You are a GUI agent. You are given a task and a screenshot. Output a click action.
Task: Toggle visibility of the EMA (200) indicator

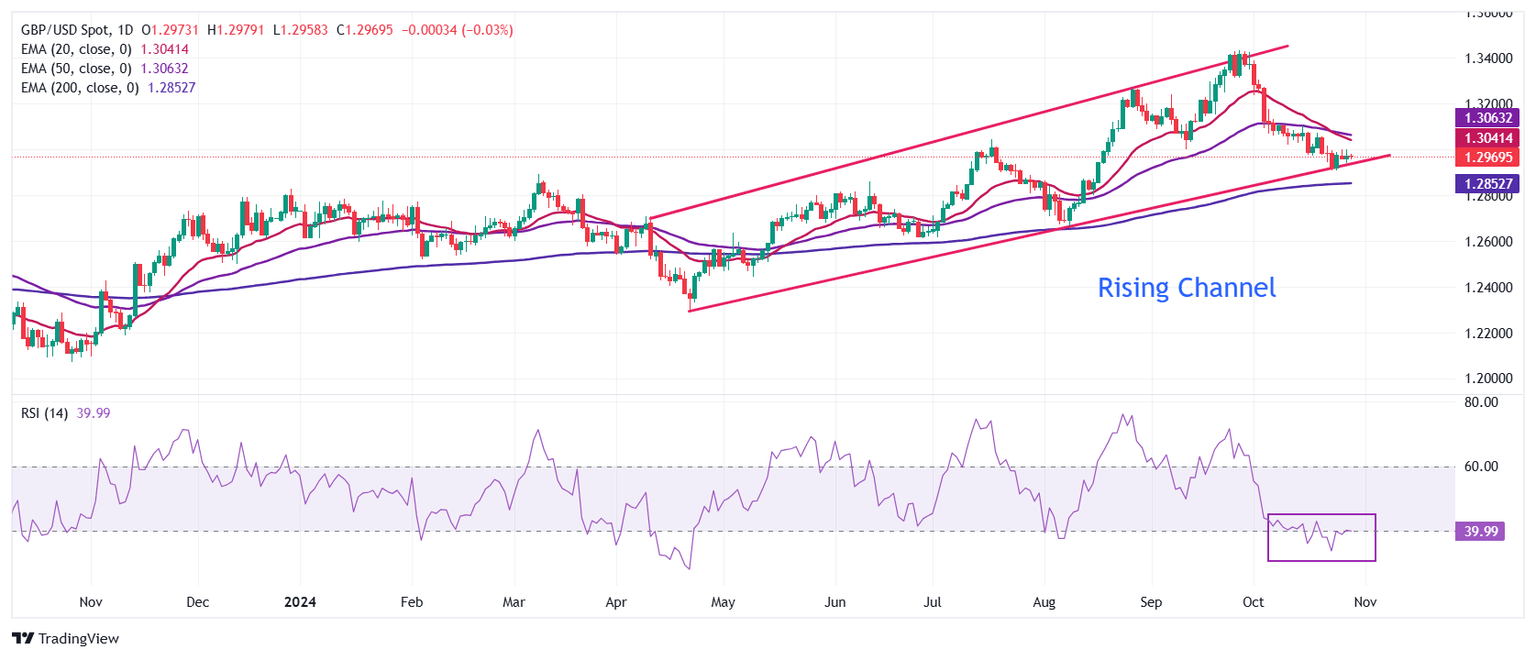[x=78, y=88]
